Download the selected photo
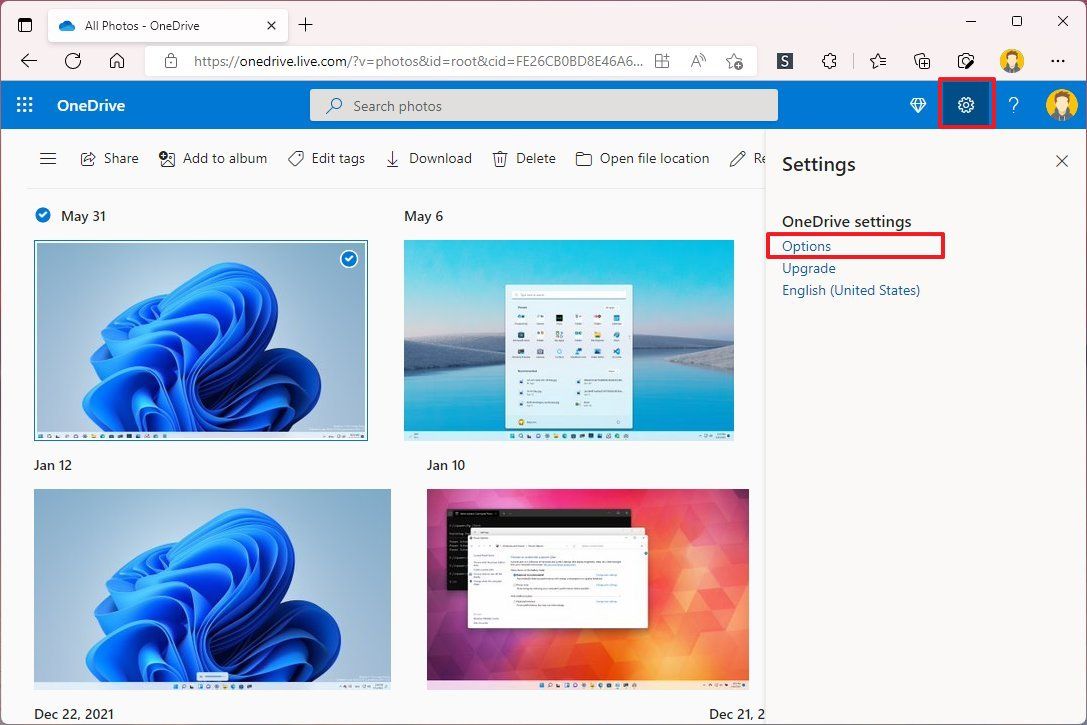The height and width of the screenshot is (725, 1087). click(x=428, y=158)
